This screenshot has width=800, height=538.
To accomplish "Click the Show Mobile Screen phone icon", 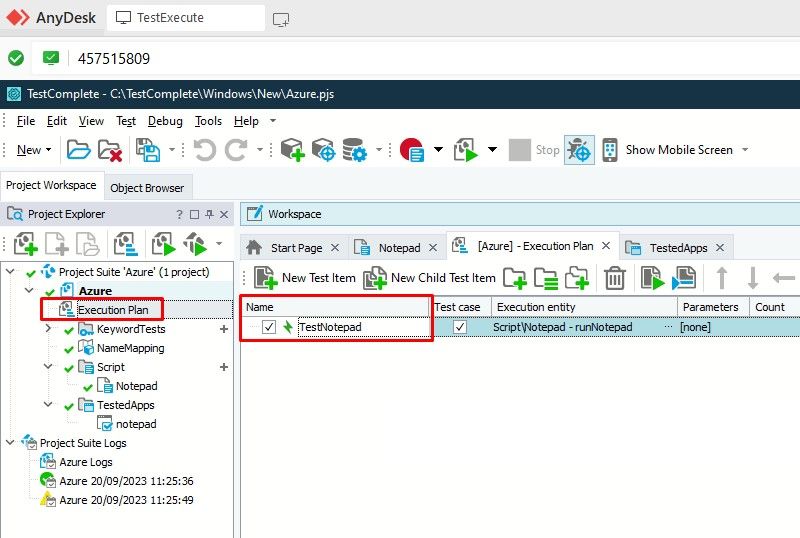I will click(x=609, y=150).
